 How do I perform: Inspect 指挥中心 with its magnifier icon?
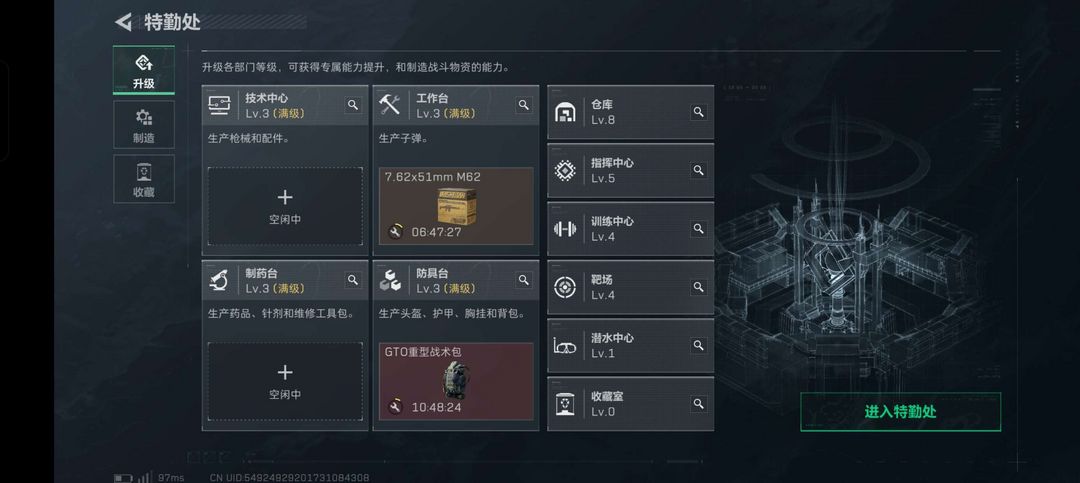tap(698, 170)
